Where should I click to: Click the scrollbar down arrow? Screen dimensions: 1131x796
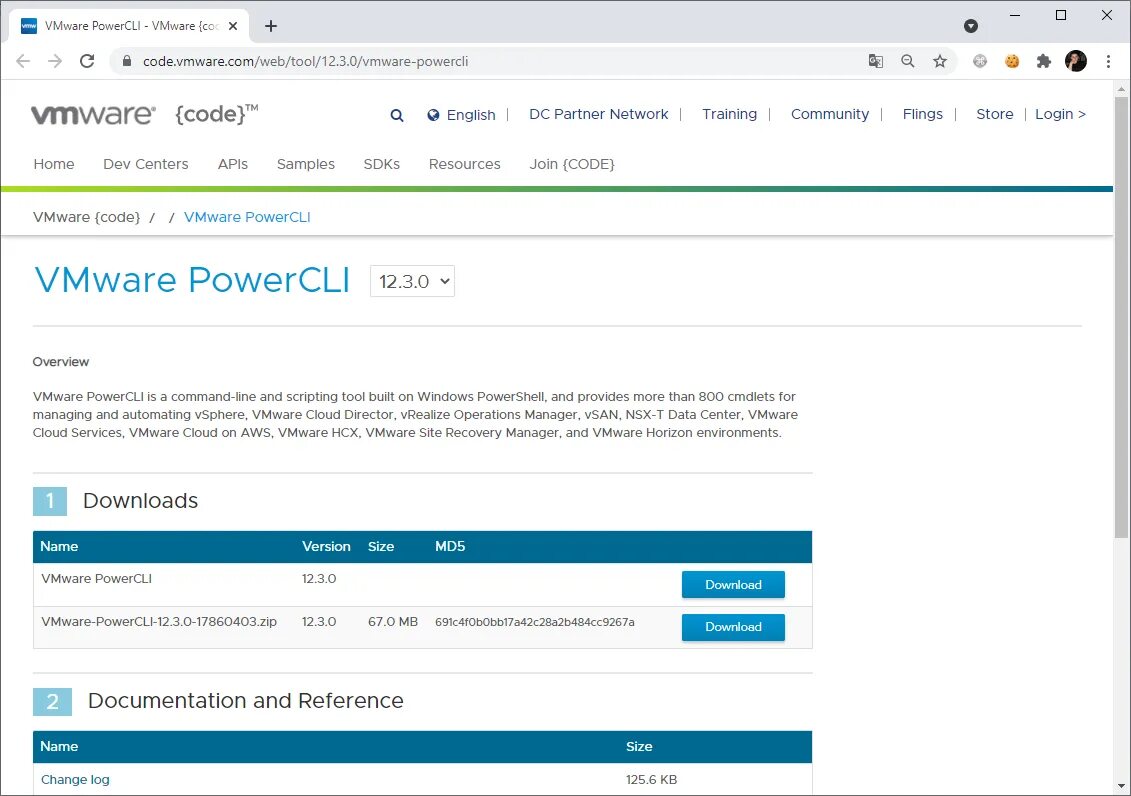click(x=1121, y=786)
